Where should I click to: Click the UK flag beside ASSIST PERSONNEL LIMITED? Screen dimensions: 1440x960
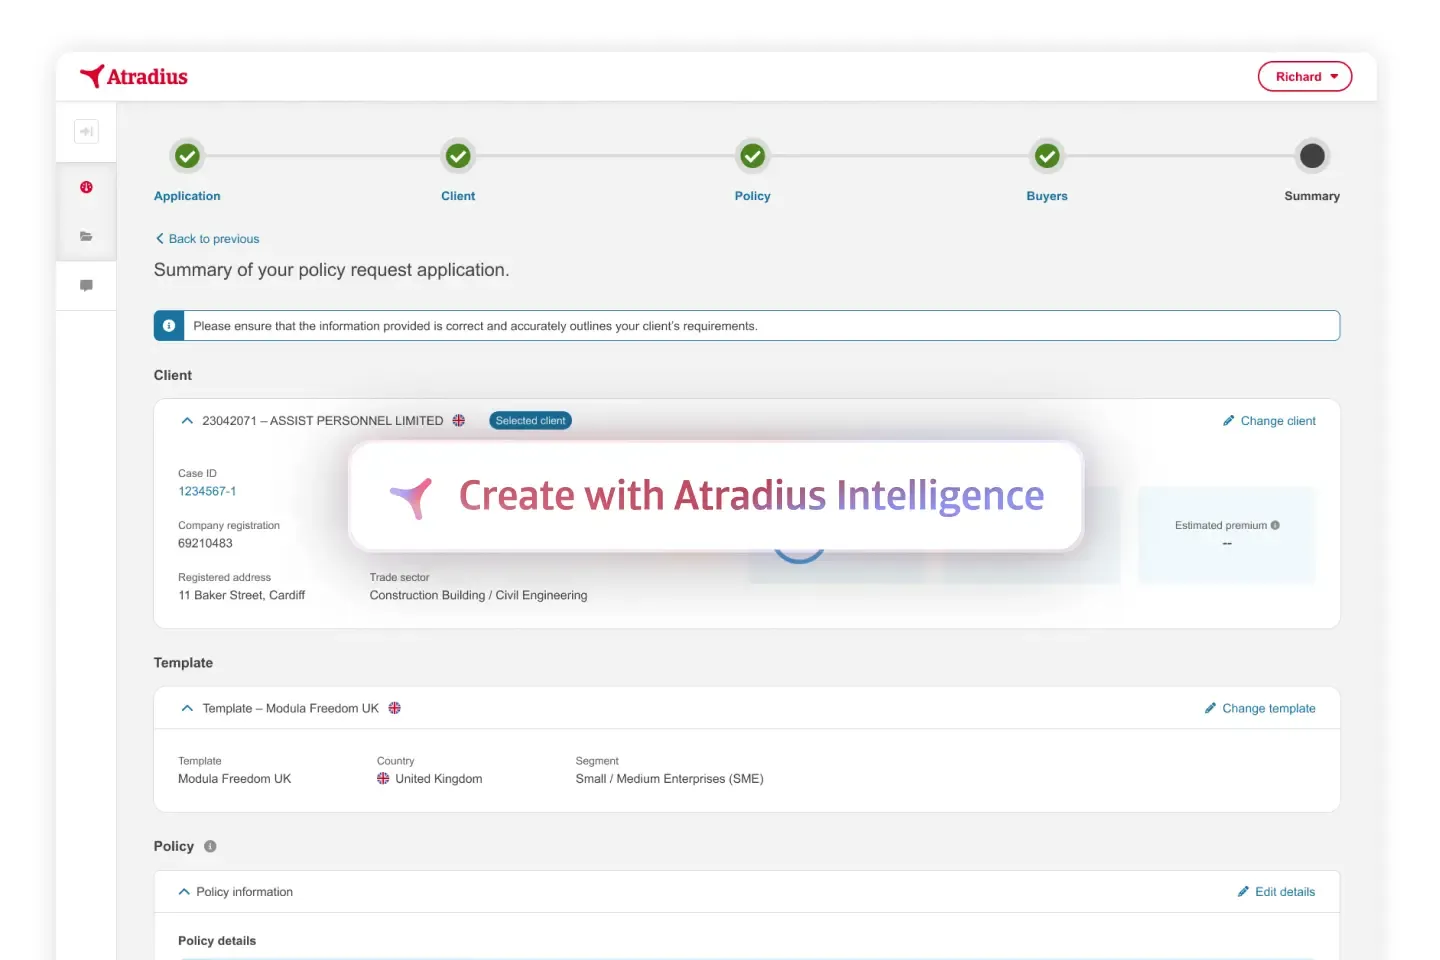458,420
